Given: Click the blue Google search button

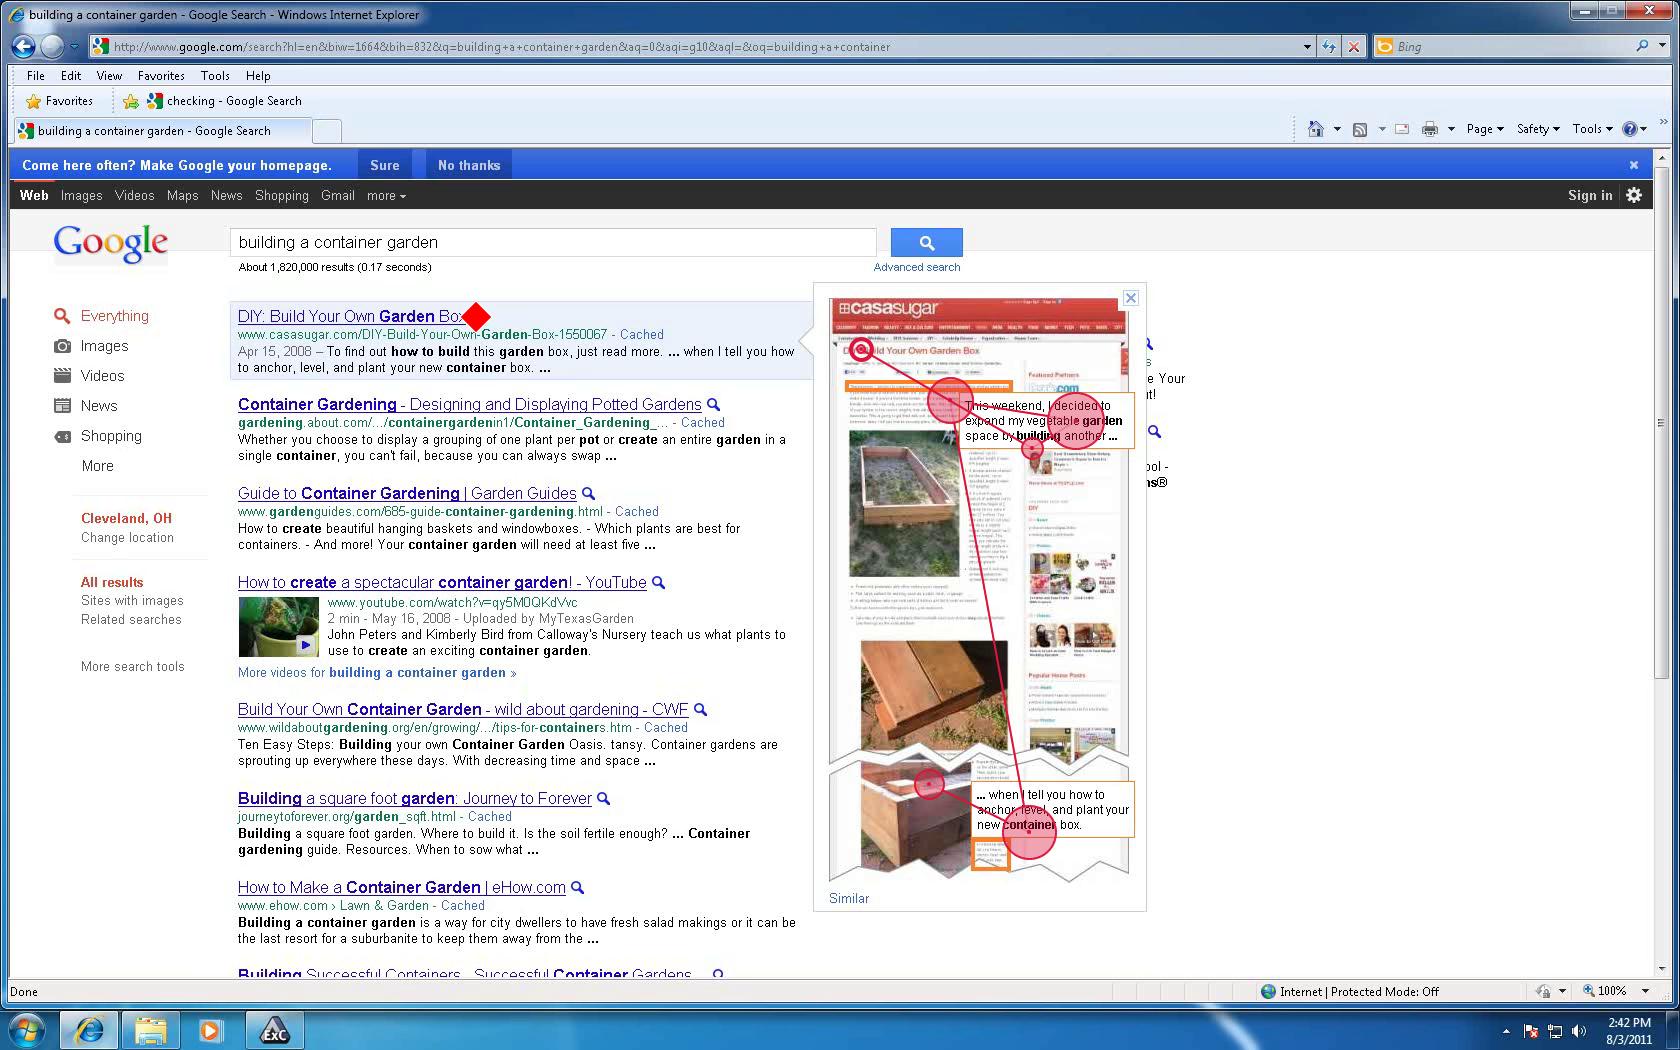Looking at the screenshot, I should pyautogui.click(x=926, y=242).
